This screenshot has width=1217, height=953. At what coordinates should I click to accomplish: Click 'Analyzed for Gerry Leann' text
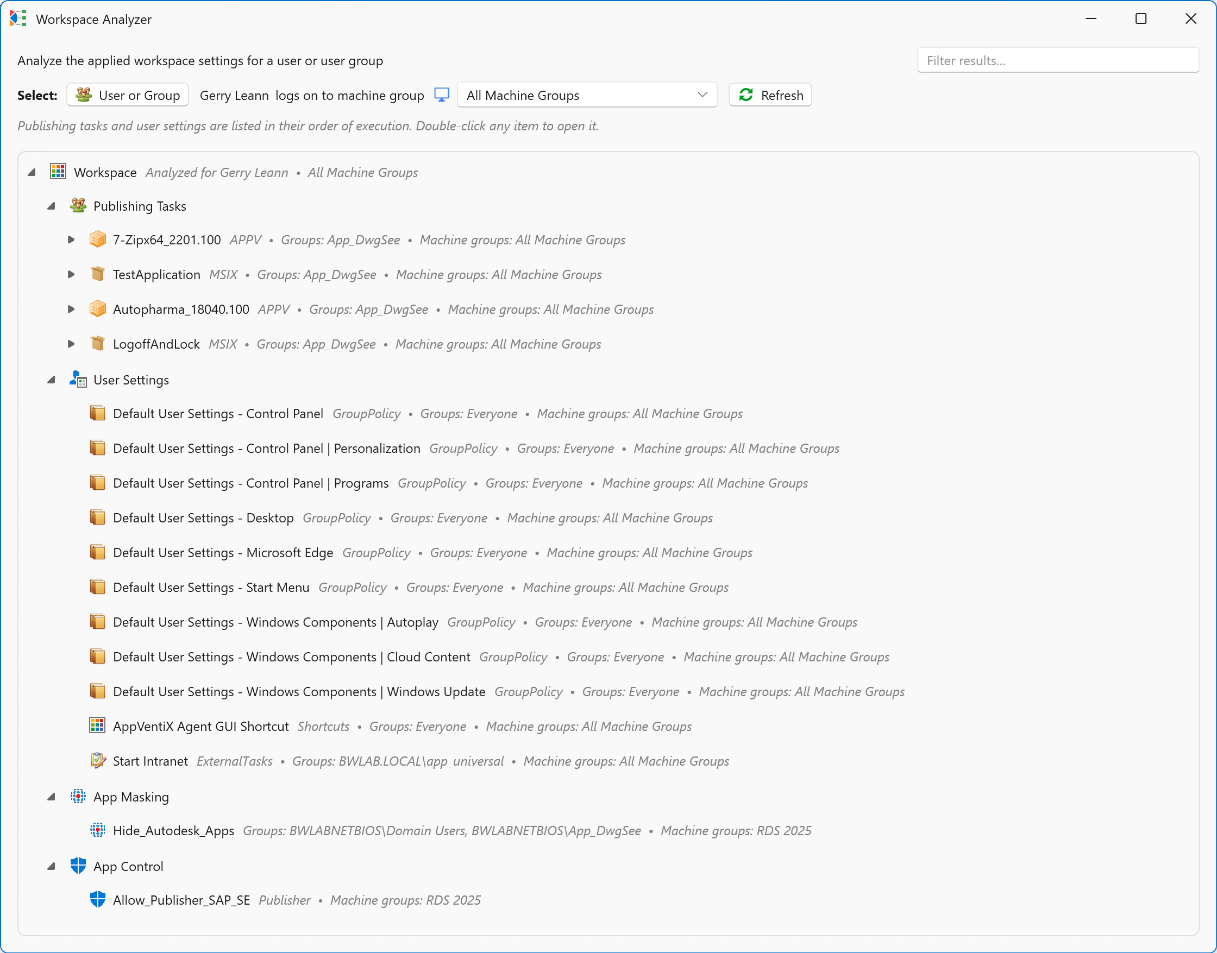[217, 172]
